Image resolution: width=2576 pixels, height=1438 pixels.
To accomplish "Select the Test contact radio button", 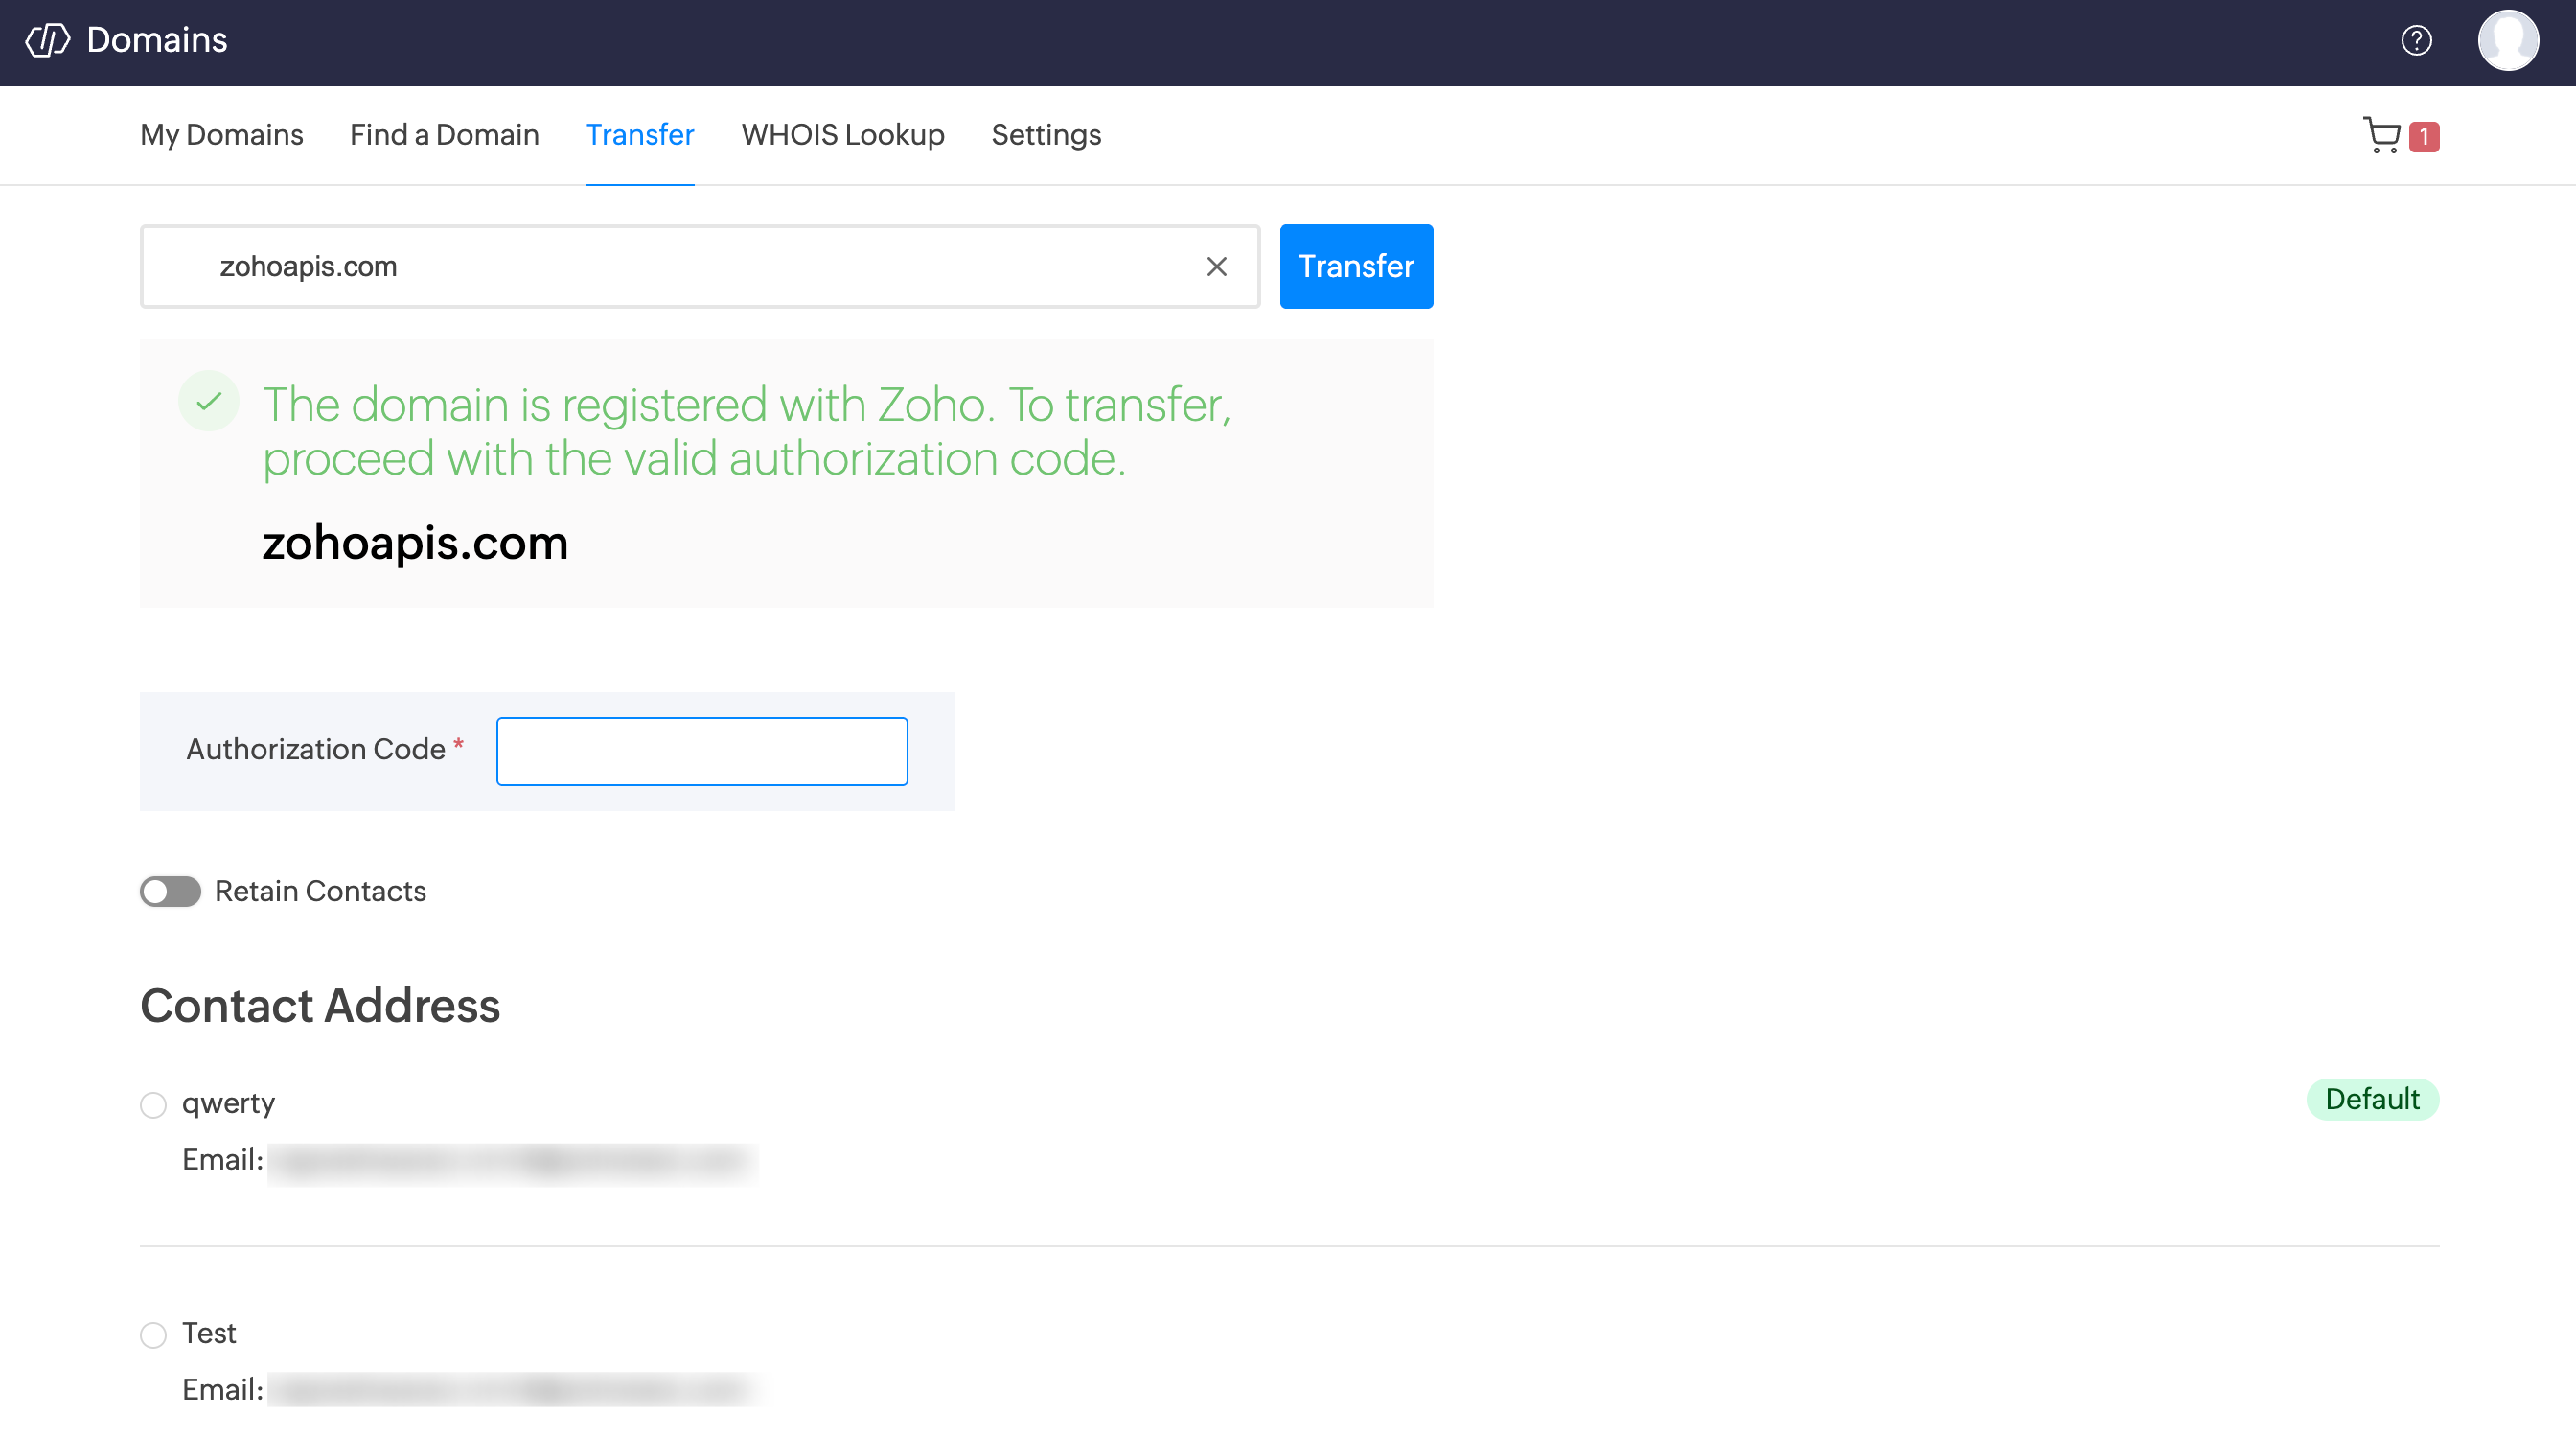I will coord(153,1335).
